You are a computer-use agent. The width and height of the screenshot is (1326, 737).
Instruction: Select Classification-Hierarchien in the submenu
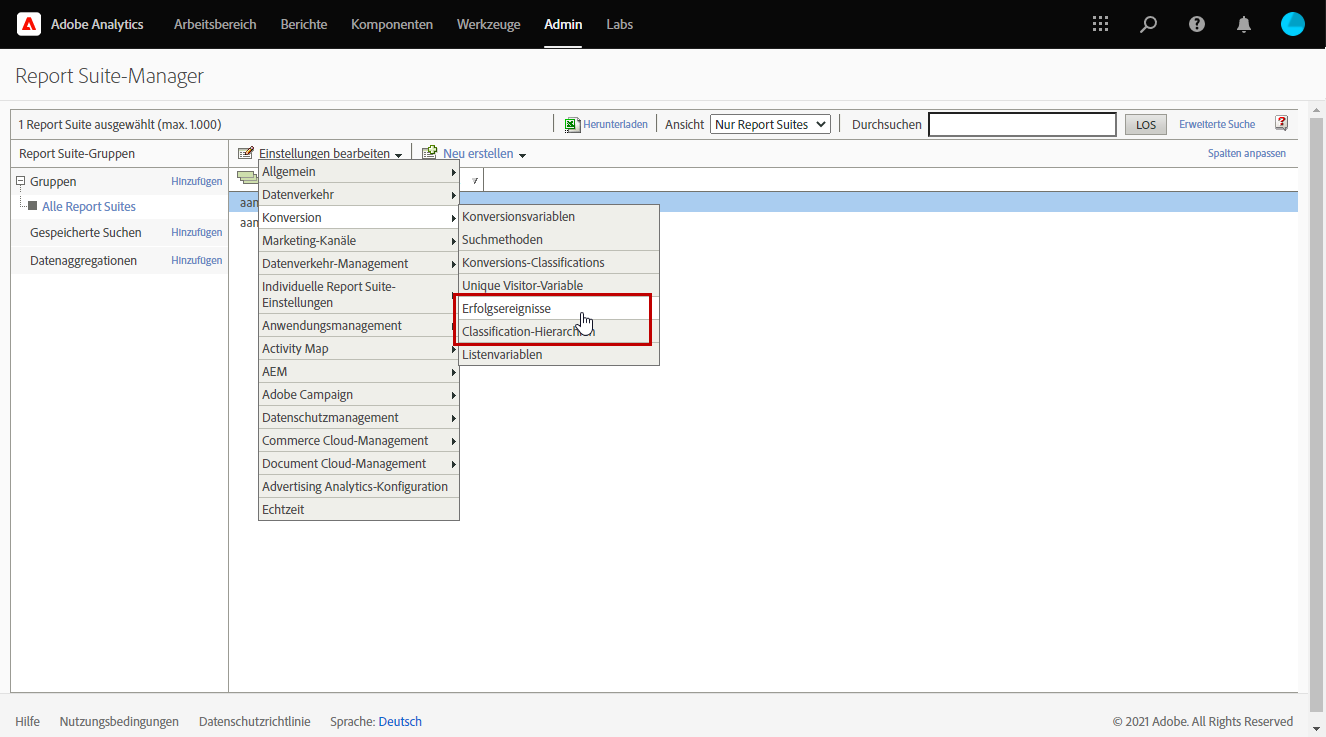tap(559, 332)
